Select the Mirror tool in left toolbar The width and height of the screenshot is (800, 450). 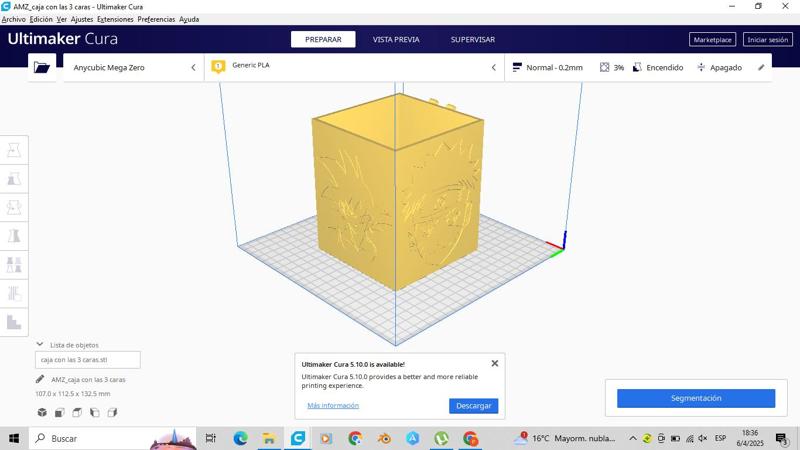[14, 236]
